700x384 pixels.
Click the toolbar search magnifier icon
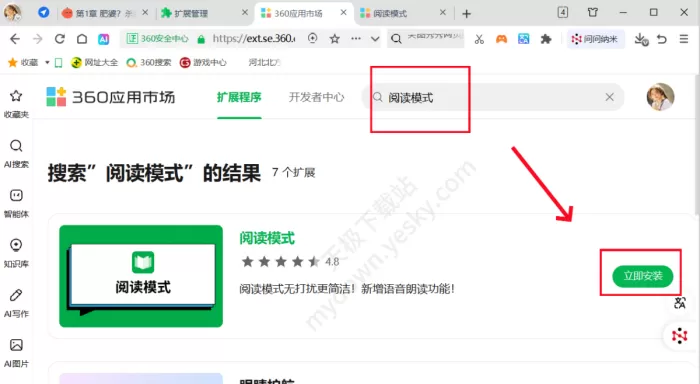tap(396, 39)
